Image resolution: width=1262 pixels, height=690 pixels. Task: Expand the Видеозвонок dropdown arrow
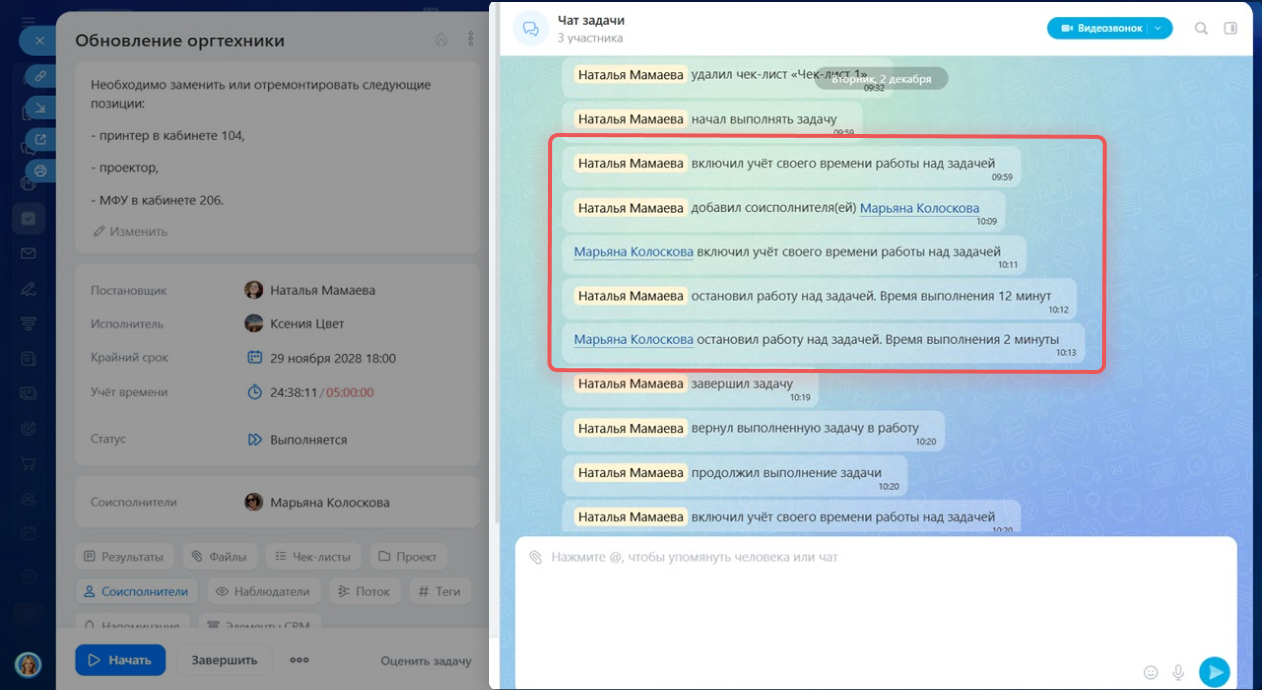(x=1158, y=28)
